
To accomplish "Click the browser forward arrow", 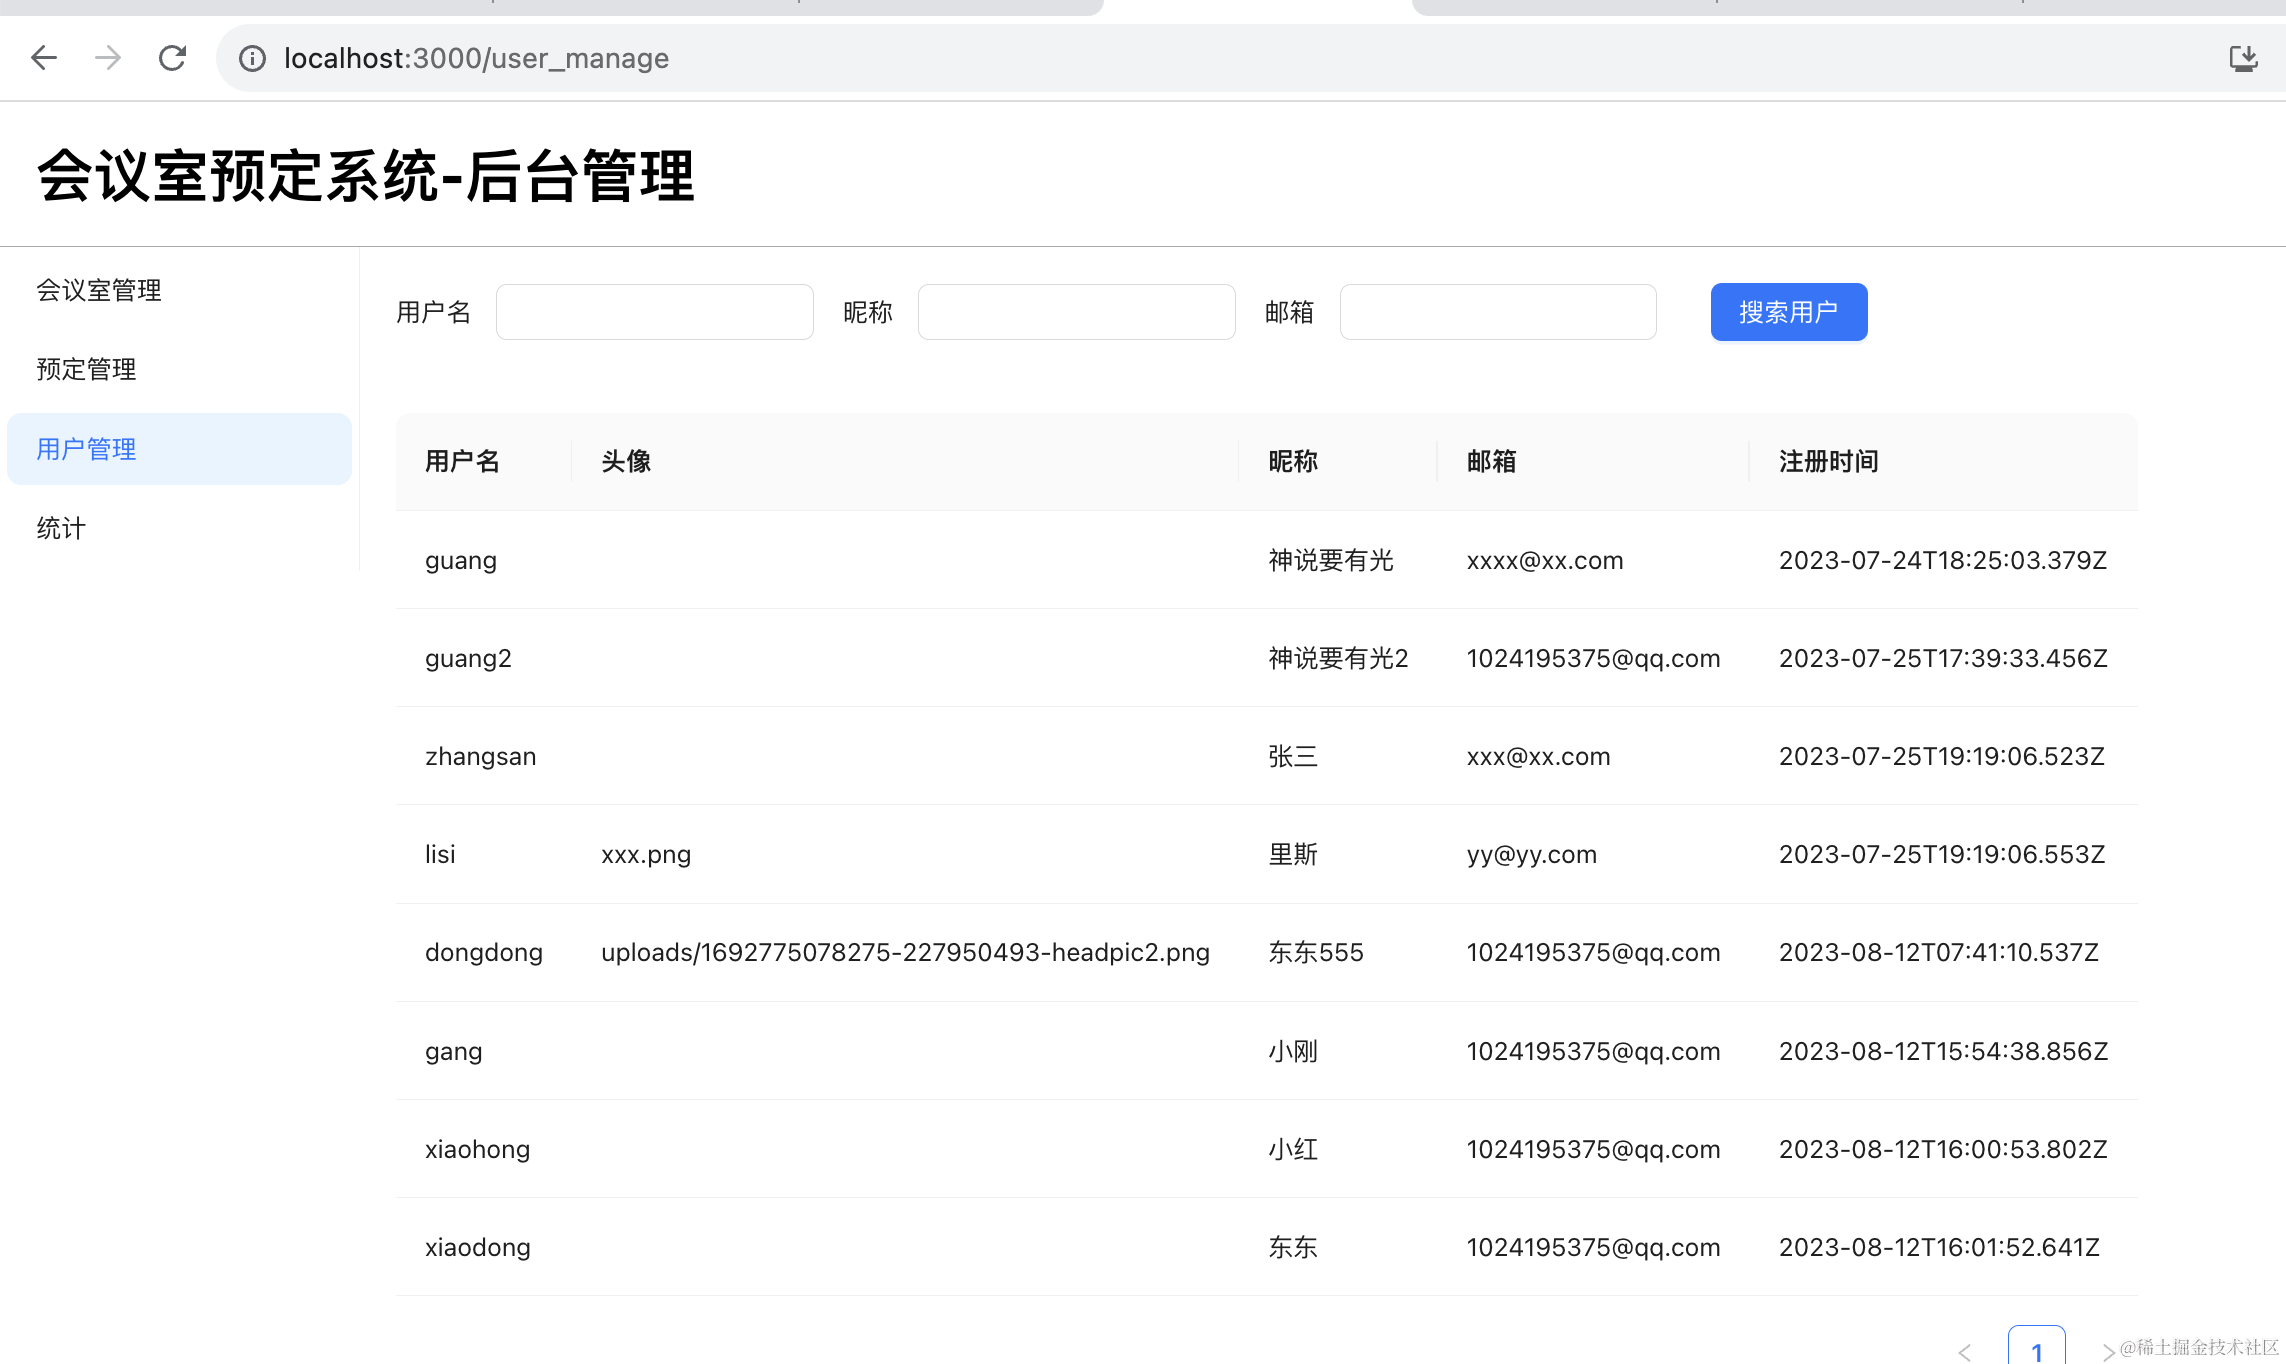I will tap(108, 58).
